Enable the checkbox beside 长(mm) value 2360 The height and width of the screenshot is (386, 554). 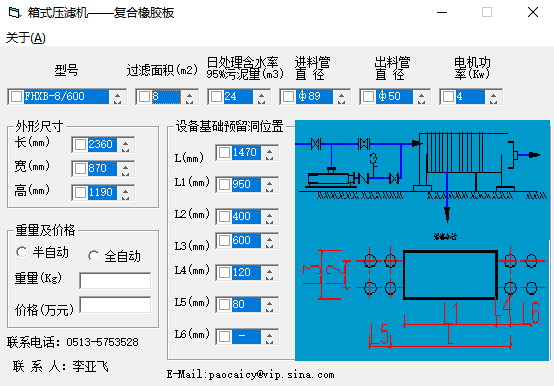point(80,144)
